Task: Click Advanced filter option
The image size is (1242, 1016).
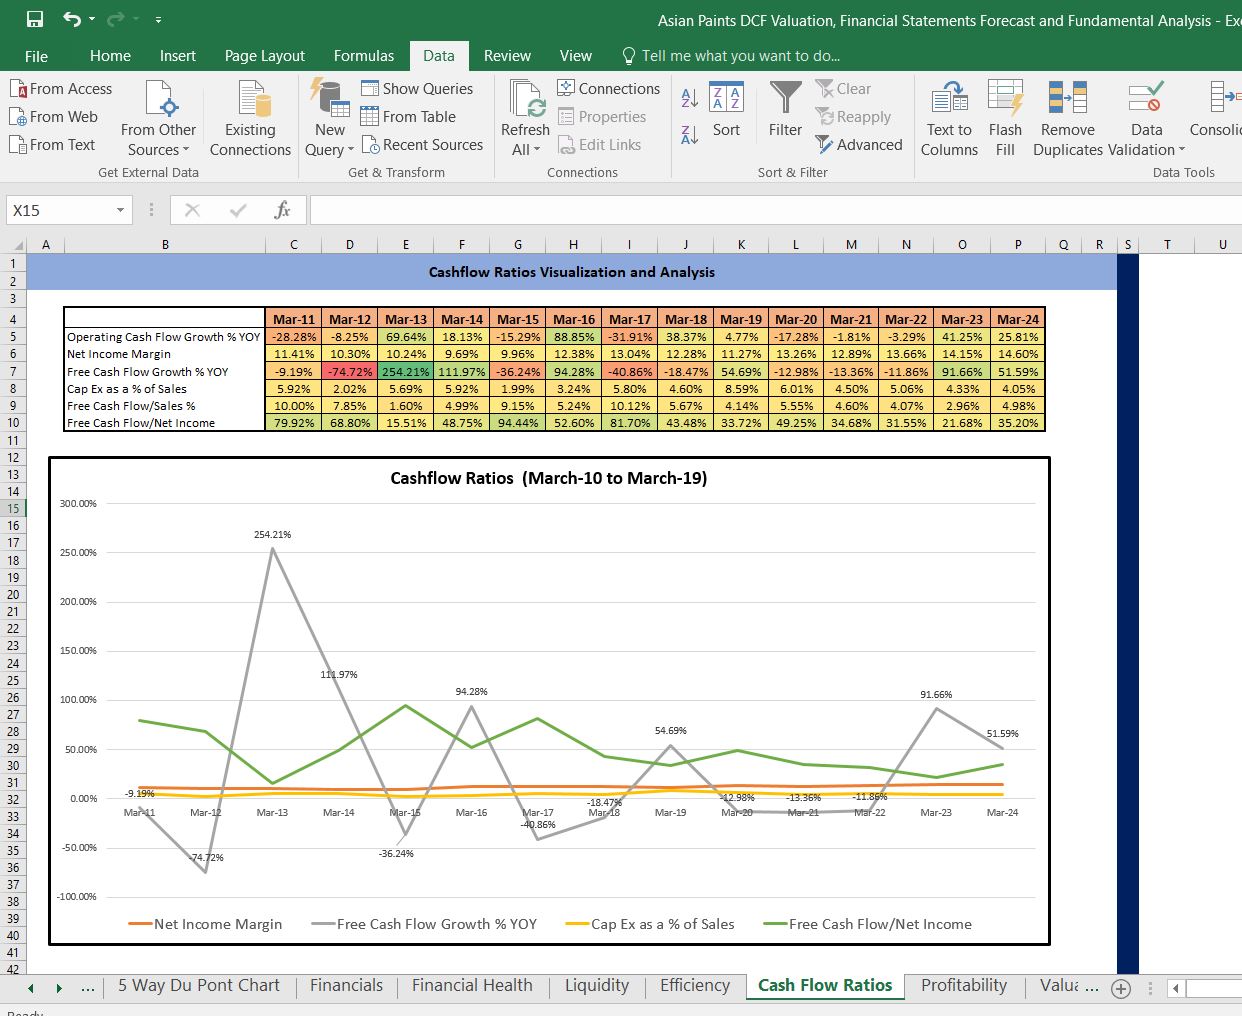Action: click(859, 145)
